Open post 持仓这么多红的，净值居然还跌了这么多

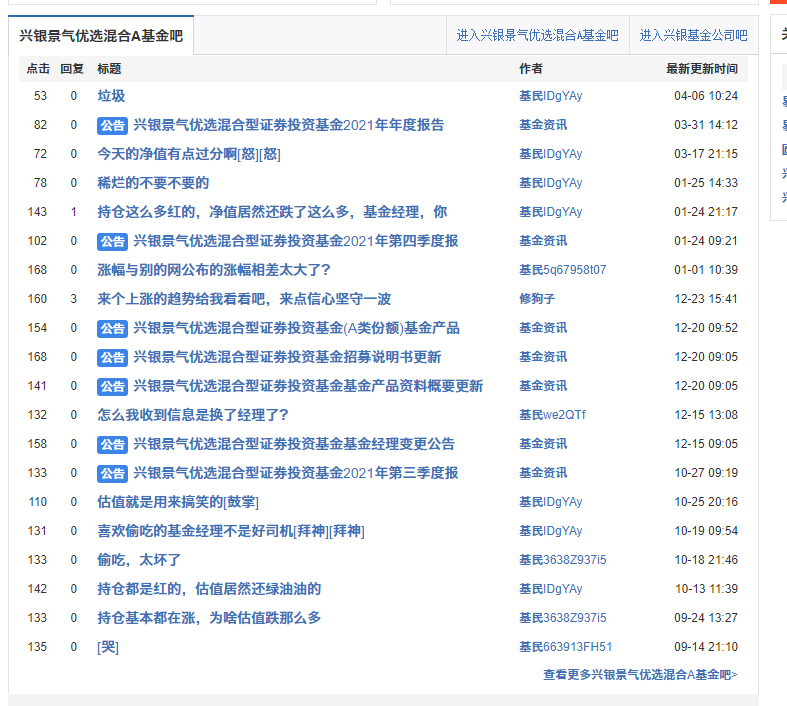[x=272, y=212]
